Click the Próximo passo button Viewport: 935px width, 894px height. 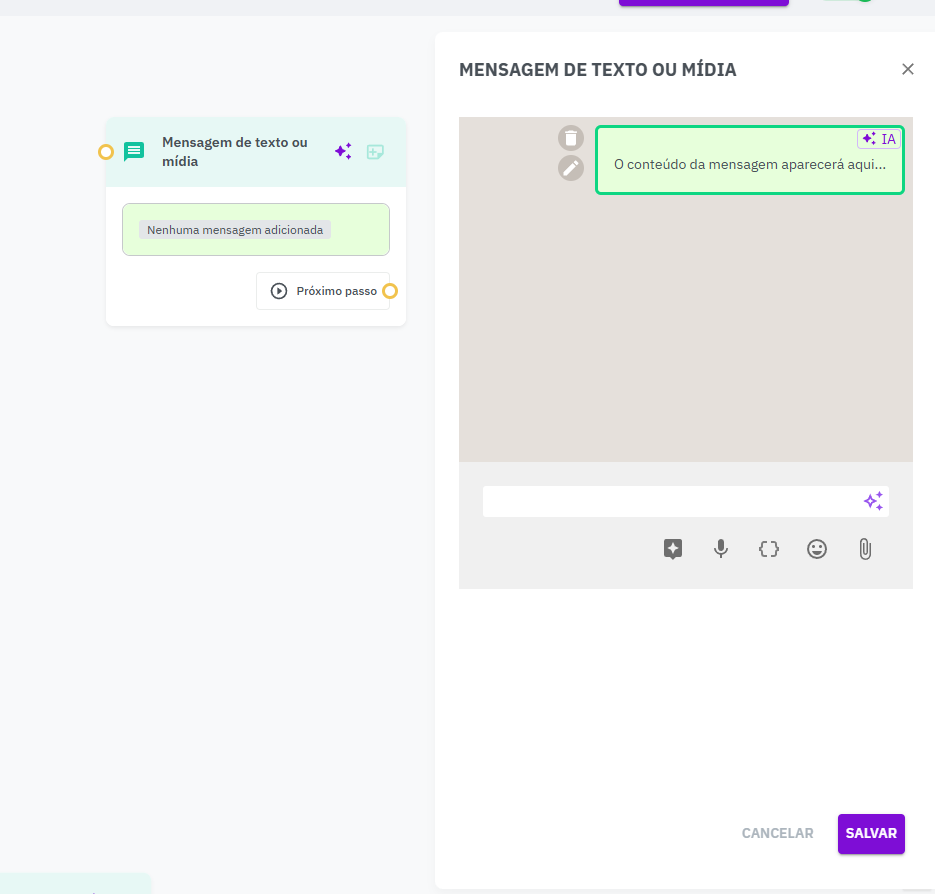pyautogui.click(x=322, y=291)
